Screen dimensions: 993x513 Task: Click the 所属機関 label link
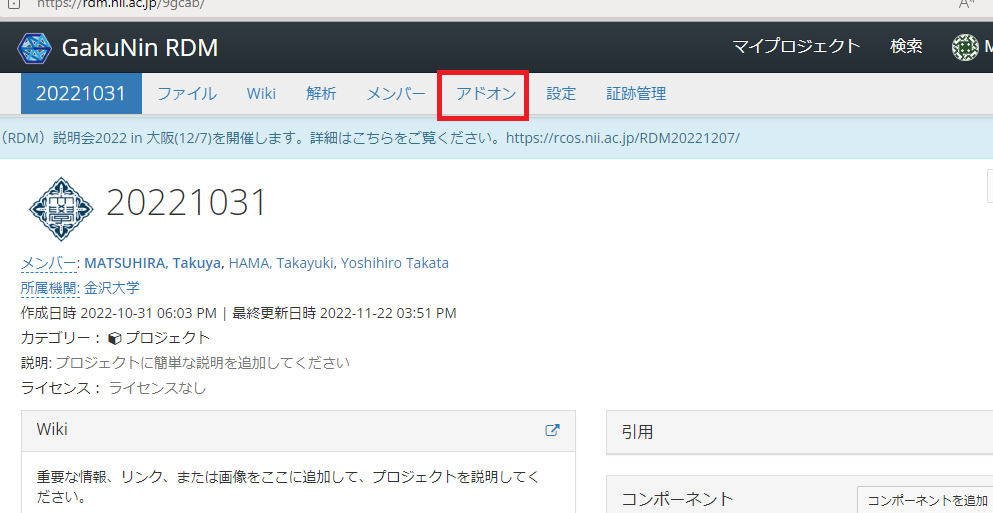point(49,288)
